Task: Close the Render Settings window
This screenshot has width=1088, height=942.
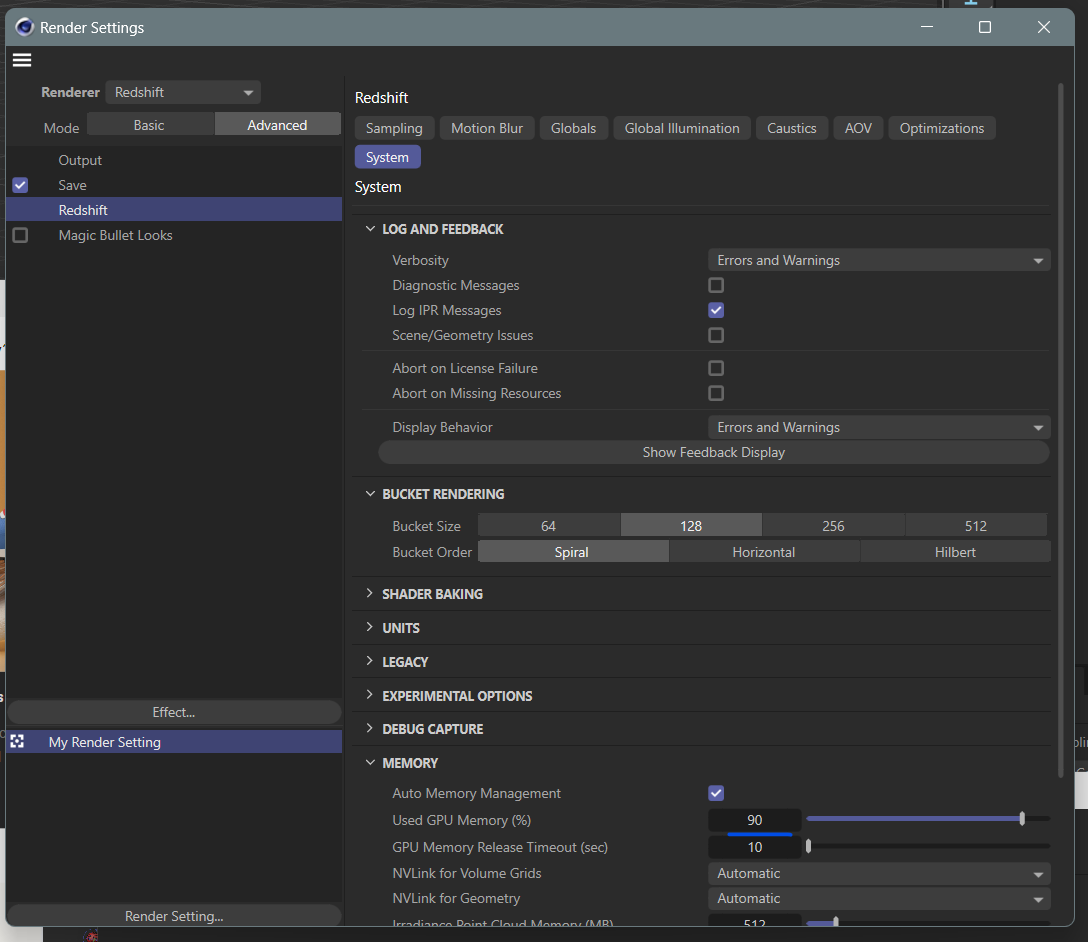Action: [1044, 27]
